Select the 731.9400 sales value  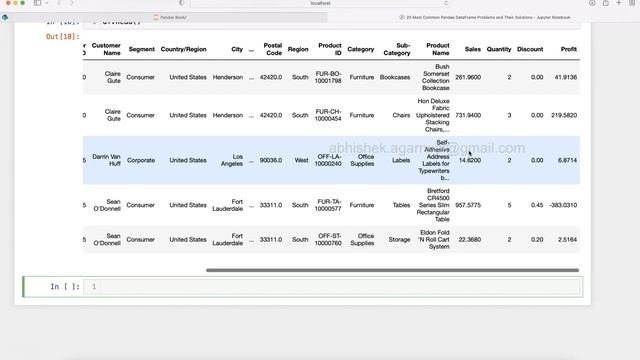468,115
